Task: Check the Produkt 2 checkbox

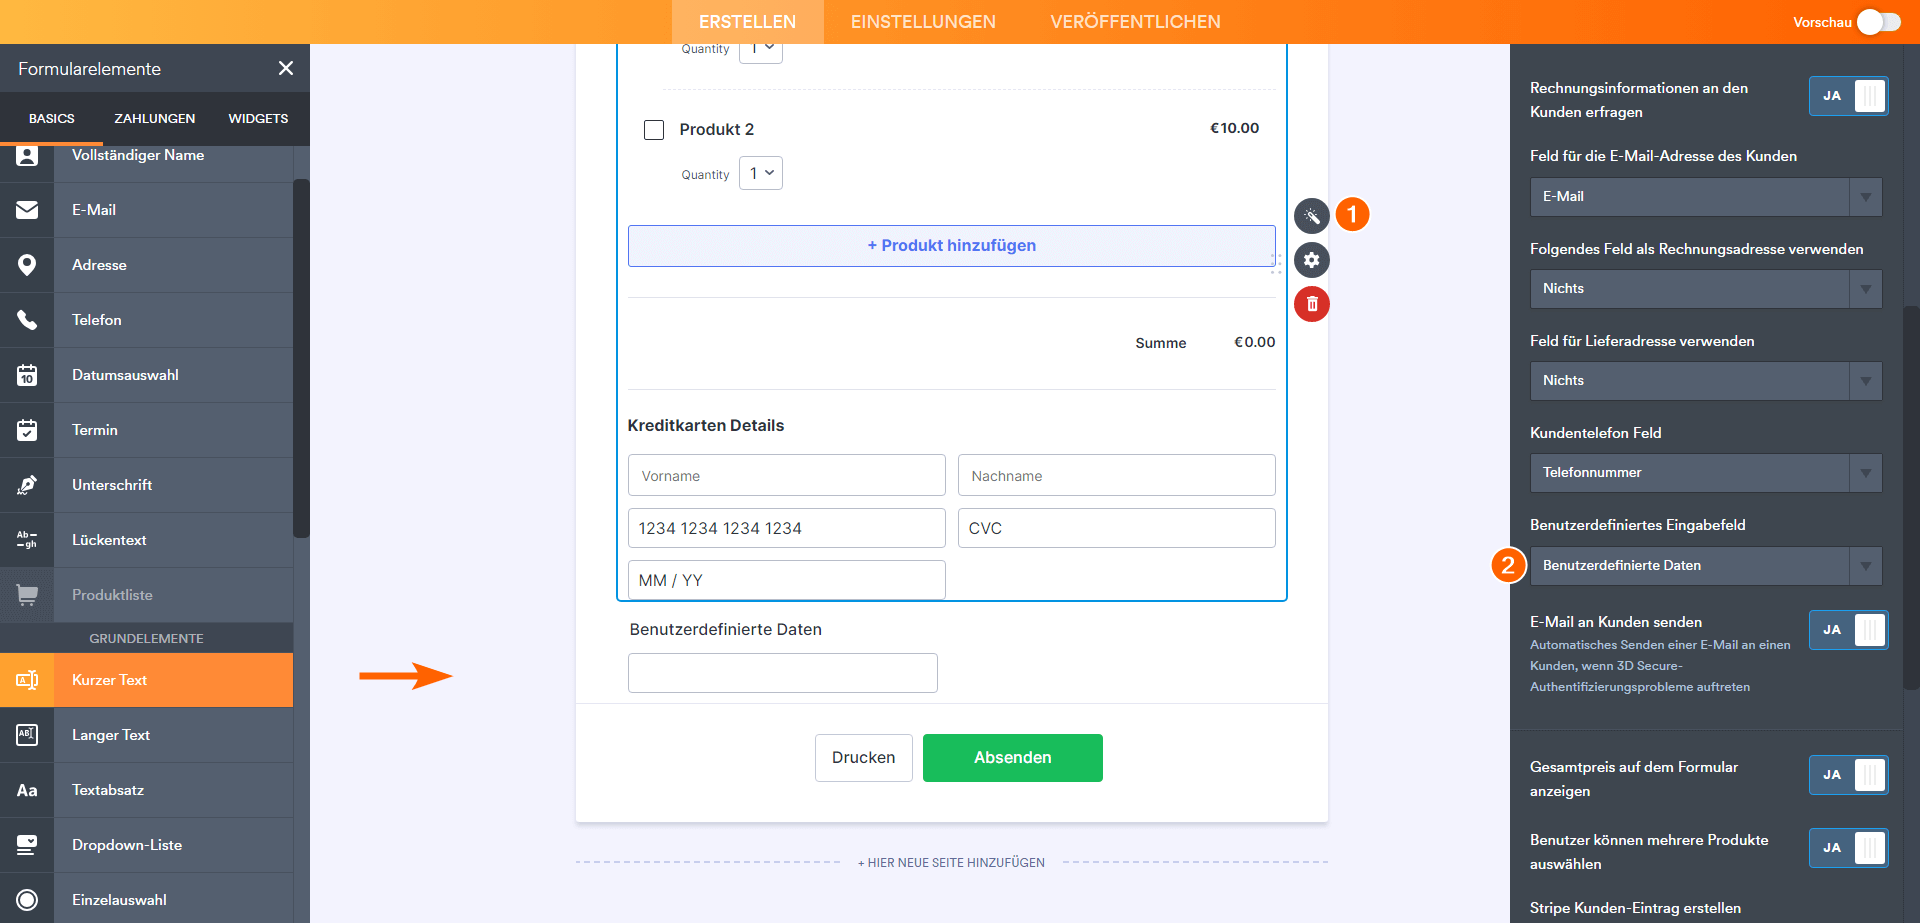Action: tap(654, 130)
